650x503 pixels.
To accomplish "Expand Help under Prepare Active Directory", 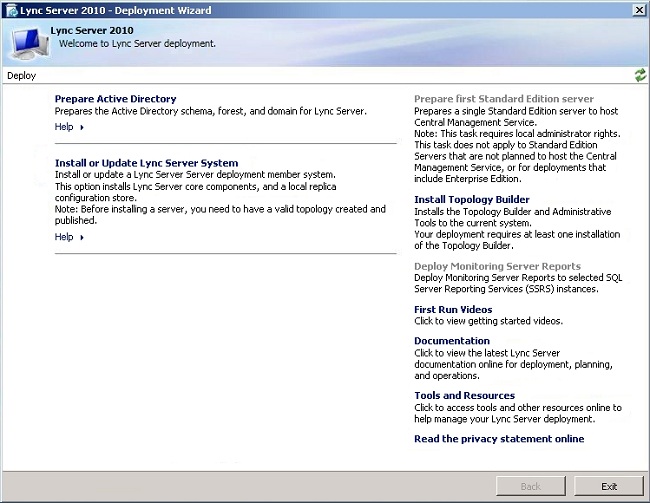I will 69,127.
